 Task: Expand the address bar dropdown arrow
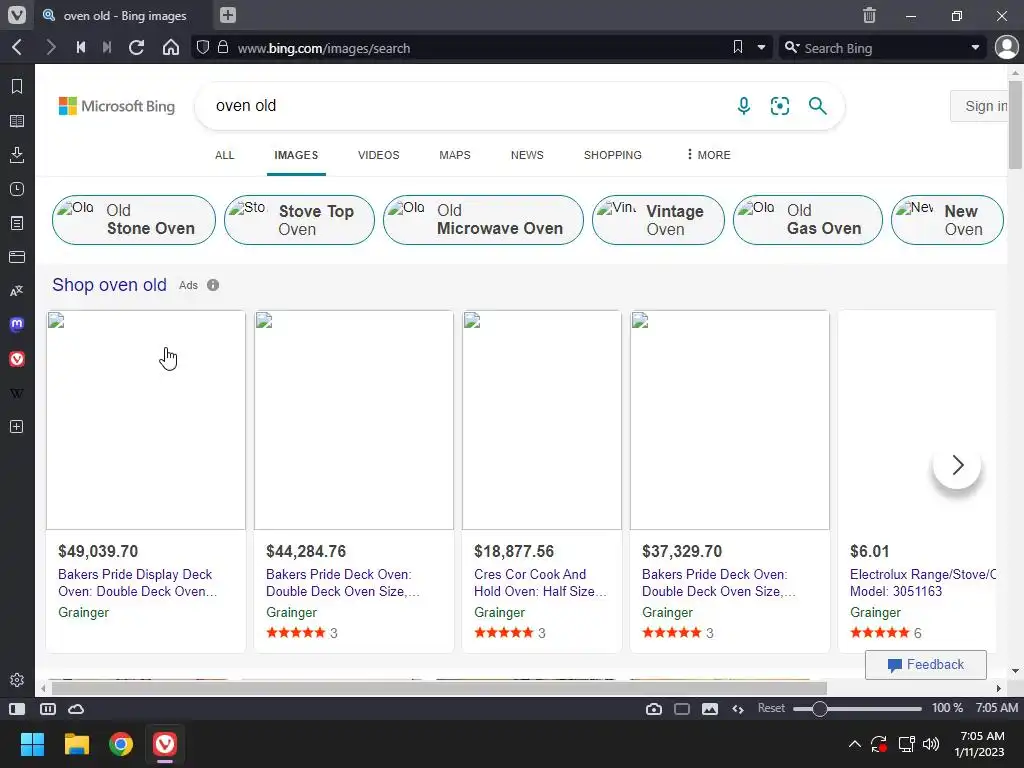coord(761,48)
